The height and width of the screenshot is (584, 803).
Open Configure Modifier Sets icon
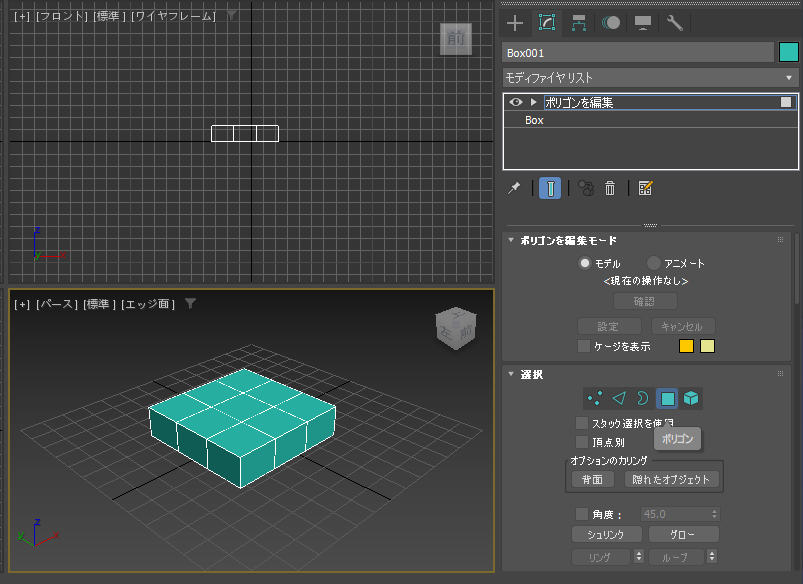click(645, 189)
